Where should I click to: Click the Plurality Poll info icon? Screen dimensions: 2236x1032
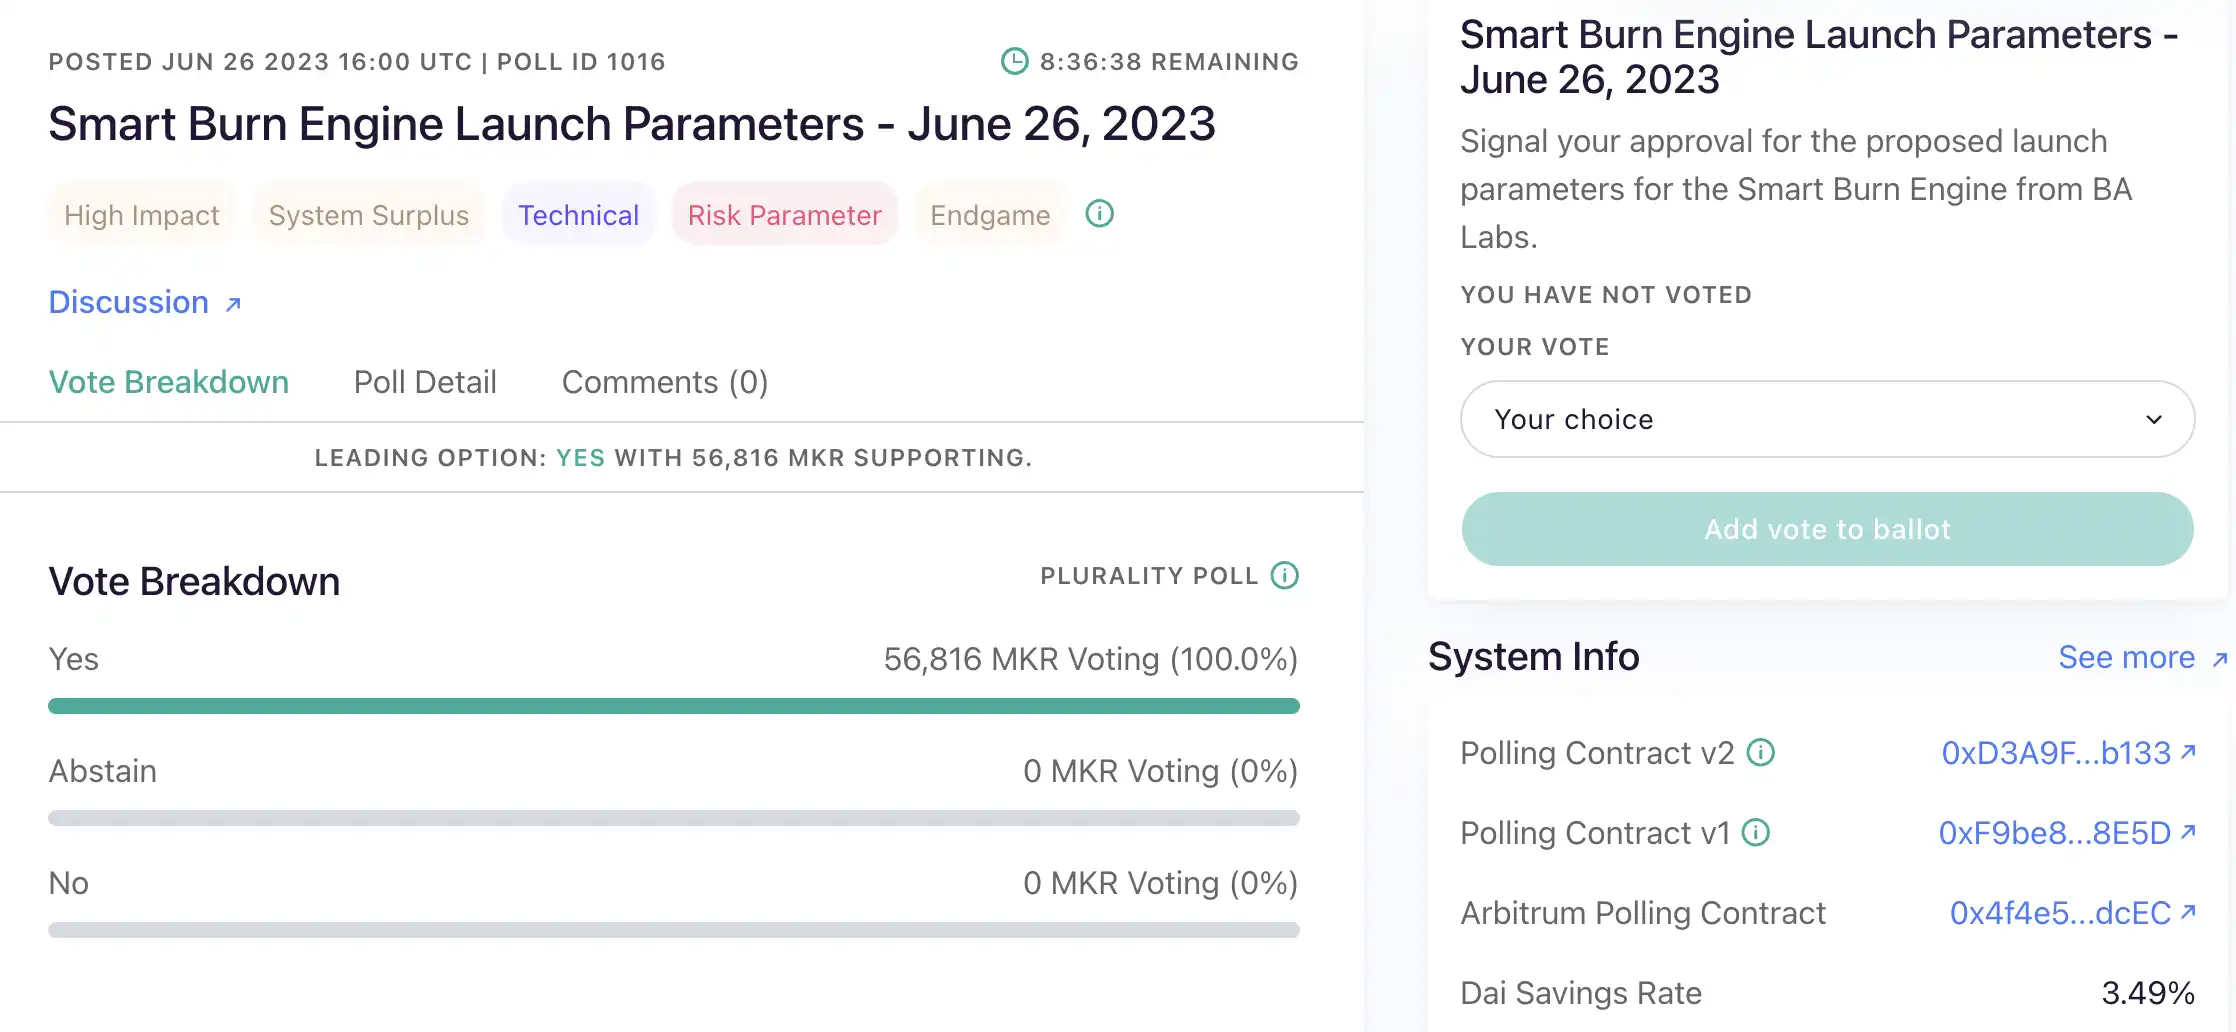(x=1284, y=576)
